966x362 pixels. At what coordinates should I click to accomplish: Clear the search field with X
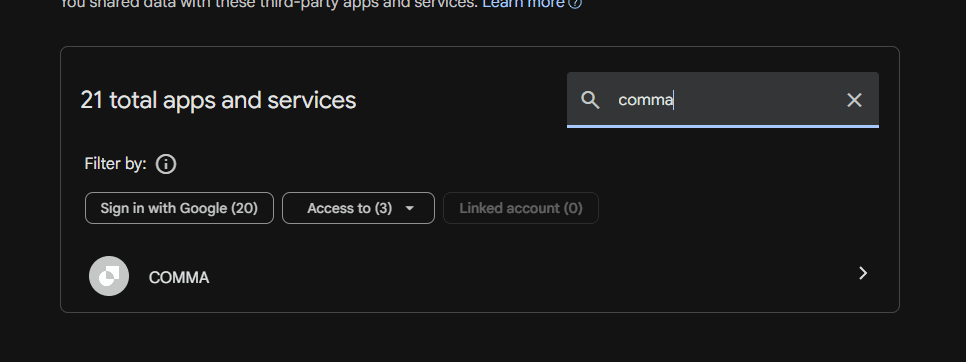point(854,100)
